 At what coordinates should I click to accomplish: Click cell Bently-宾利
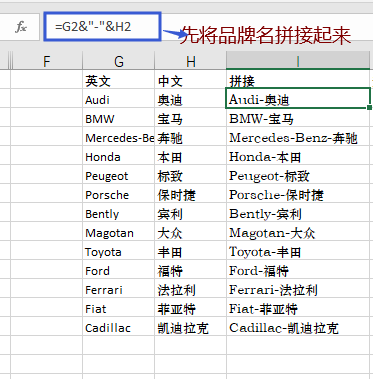tap(298, 213)
